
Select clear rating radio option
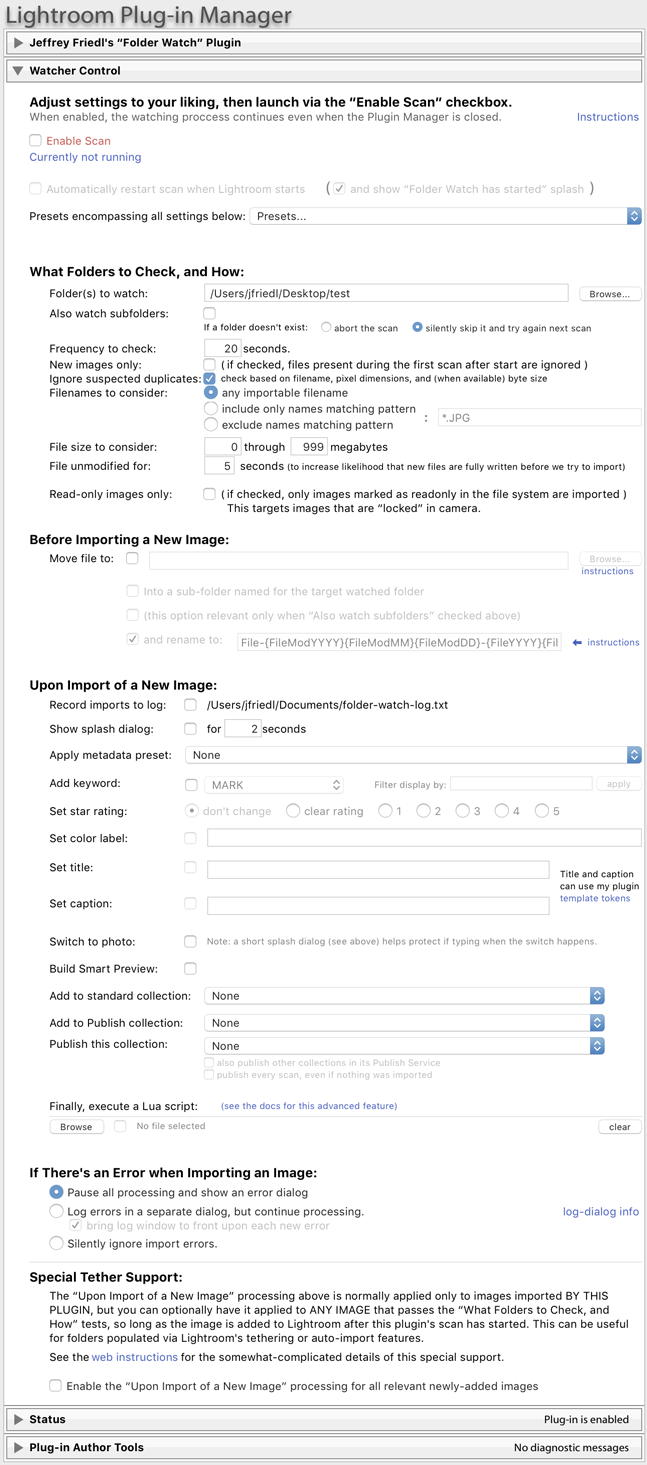coord(293,811)
